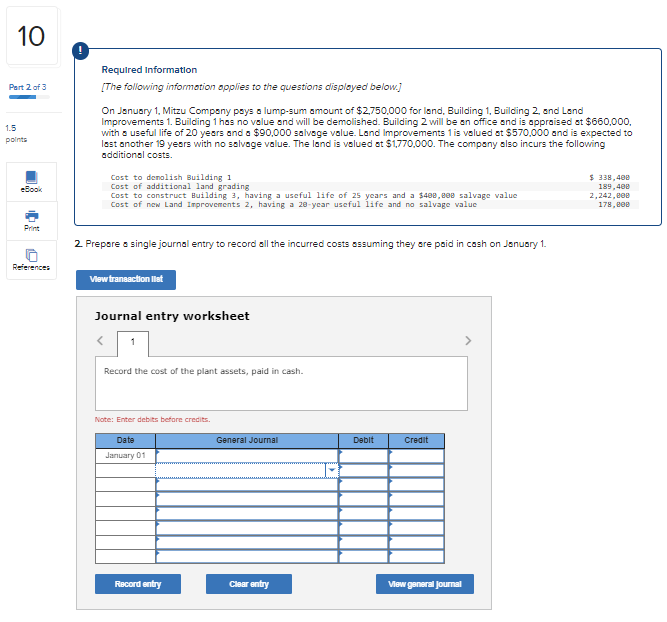
Task: Open the account dropdown in second row
Action: 332,470
